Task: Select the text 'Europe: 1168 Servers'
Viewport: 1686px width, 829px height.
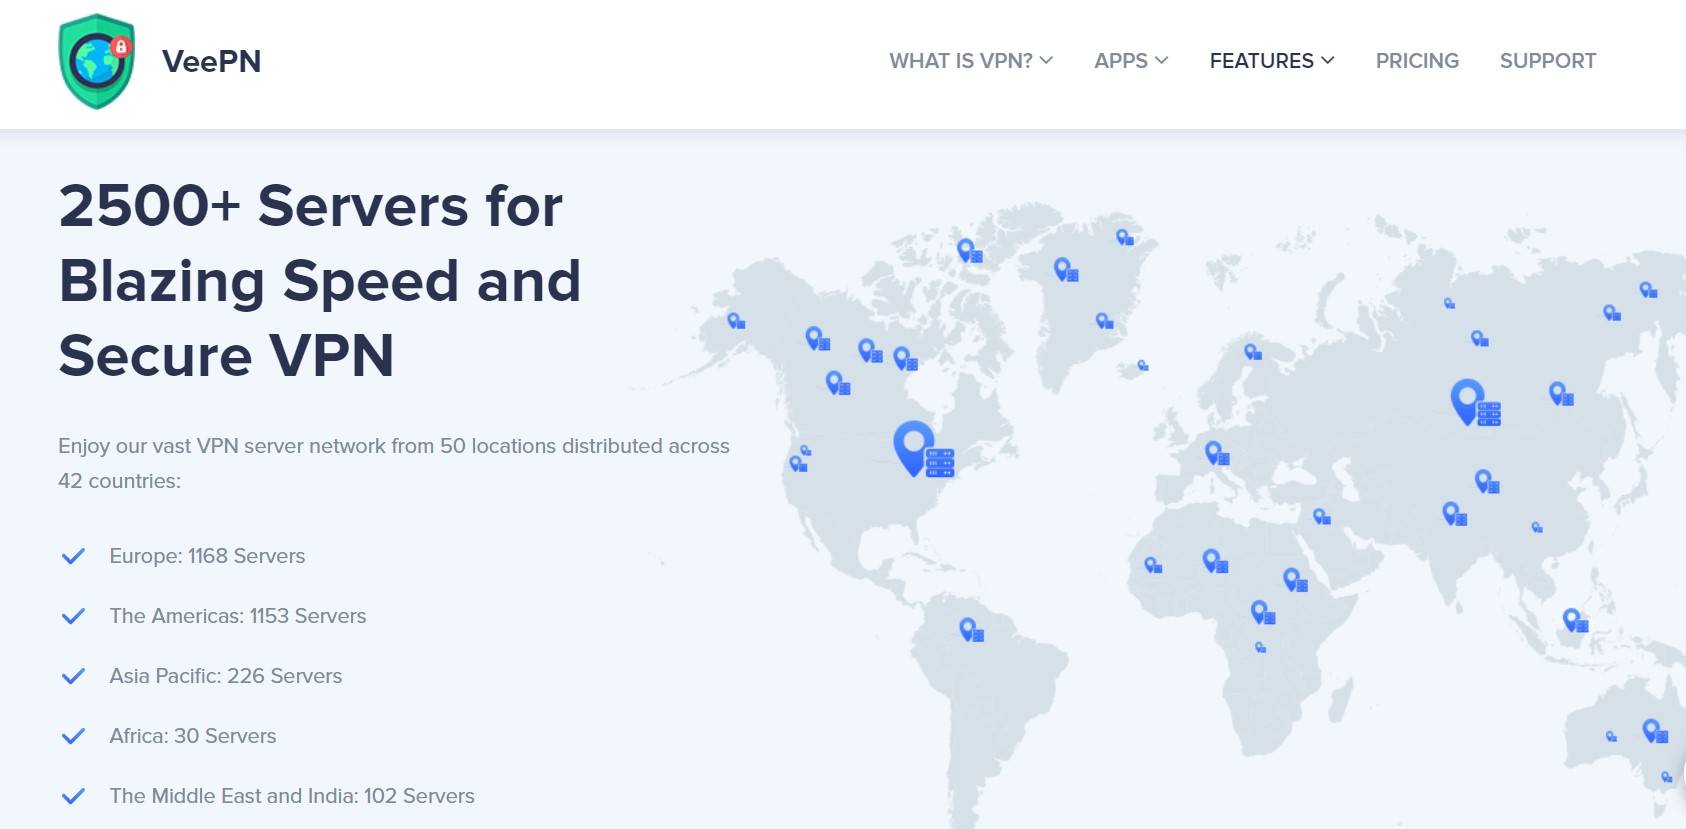Action: (x=207, y=556)
